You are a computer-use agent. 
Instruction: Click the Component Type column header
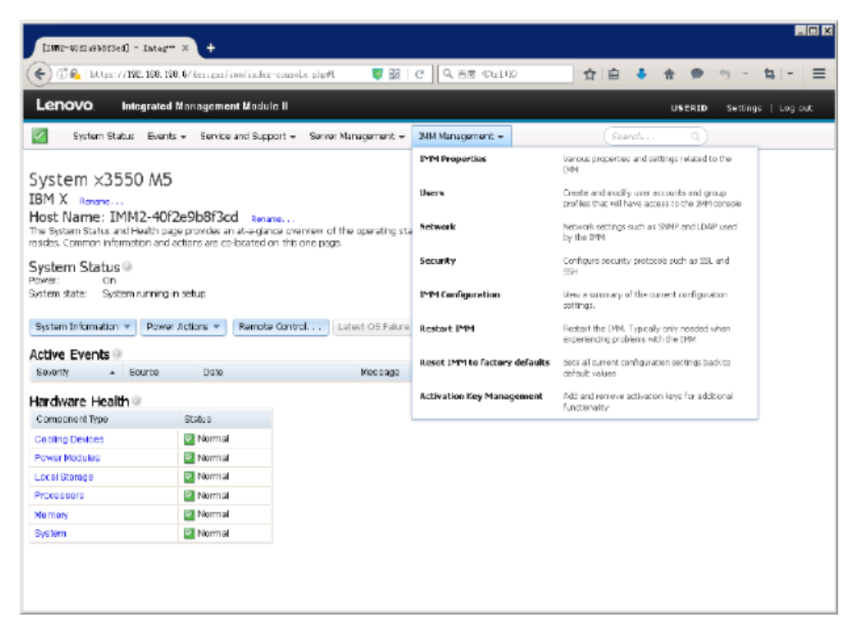(x=72, y=419)
